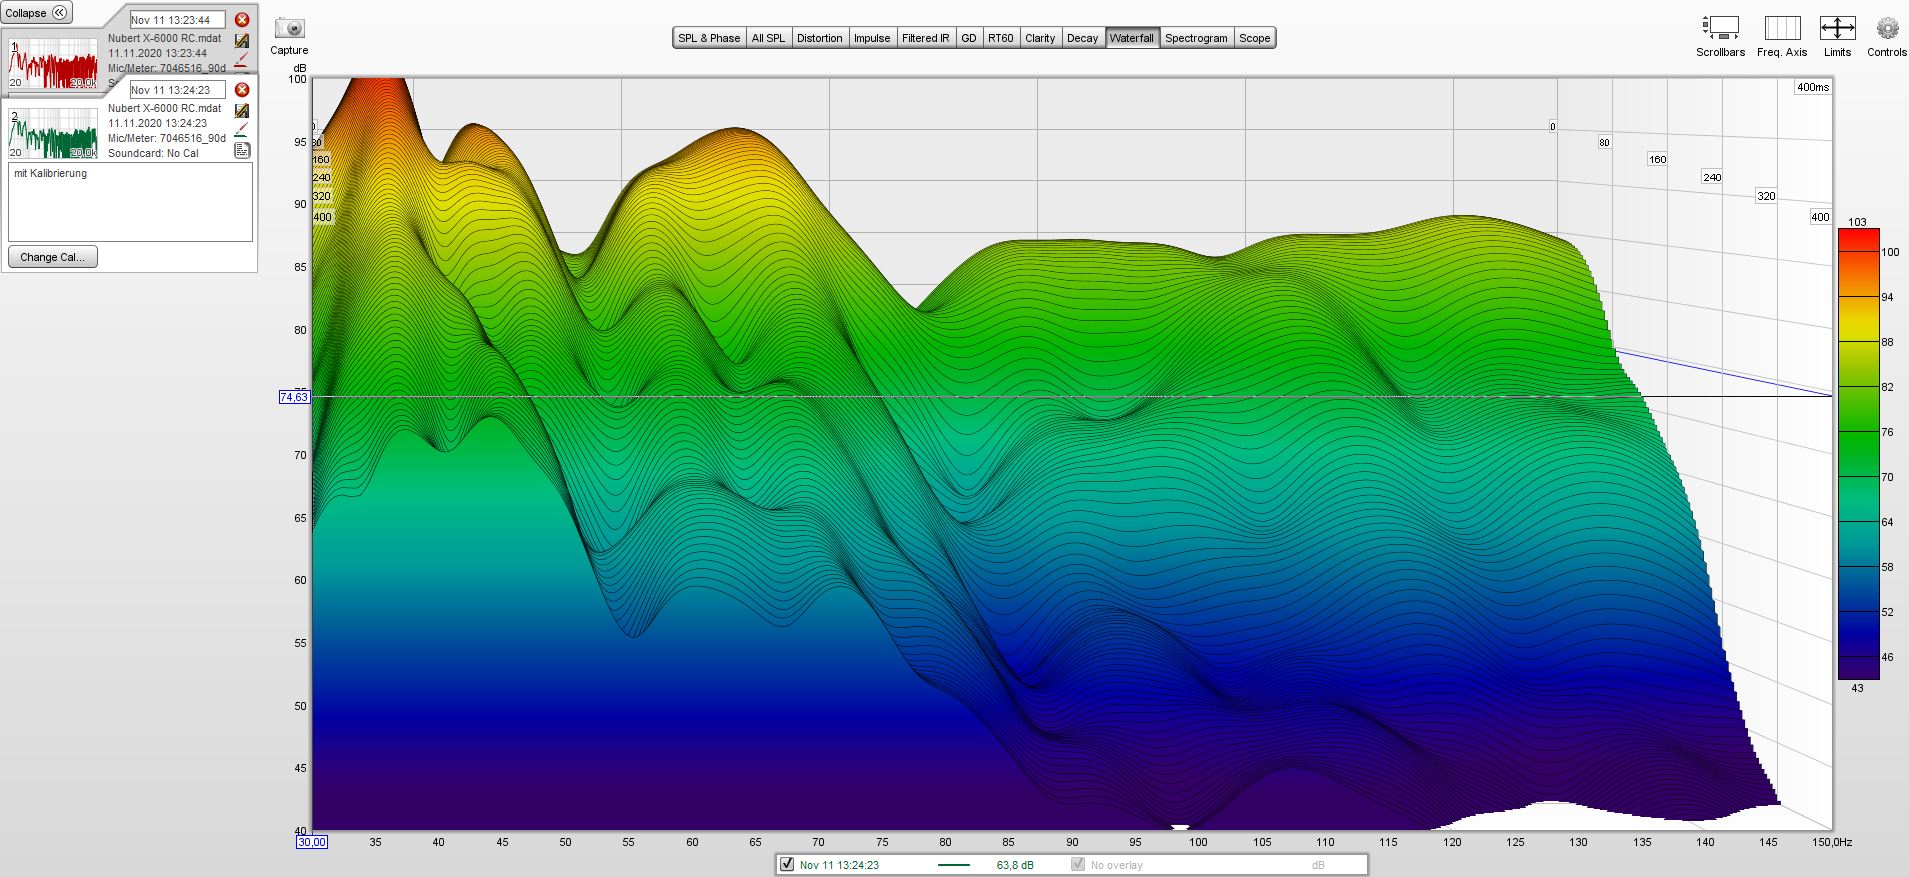Toggle graph Scrollbars
1909x877 pixels.
point(1720,28)
